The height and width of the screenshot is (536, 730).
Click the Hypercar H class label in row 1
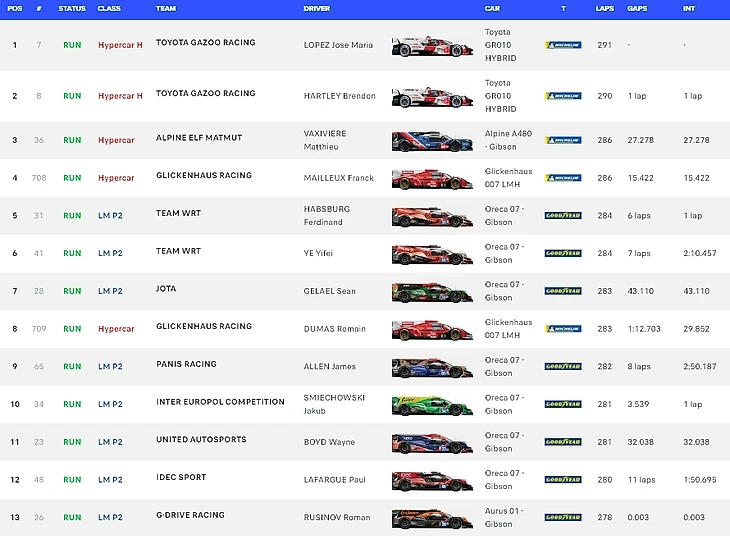click(120, 45)
